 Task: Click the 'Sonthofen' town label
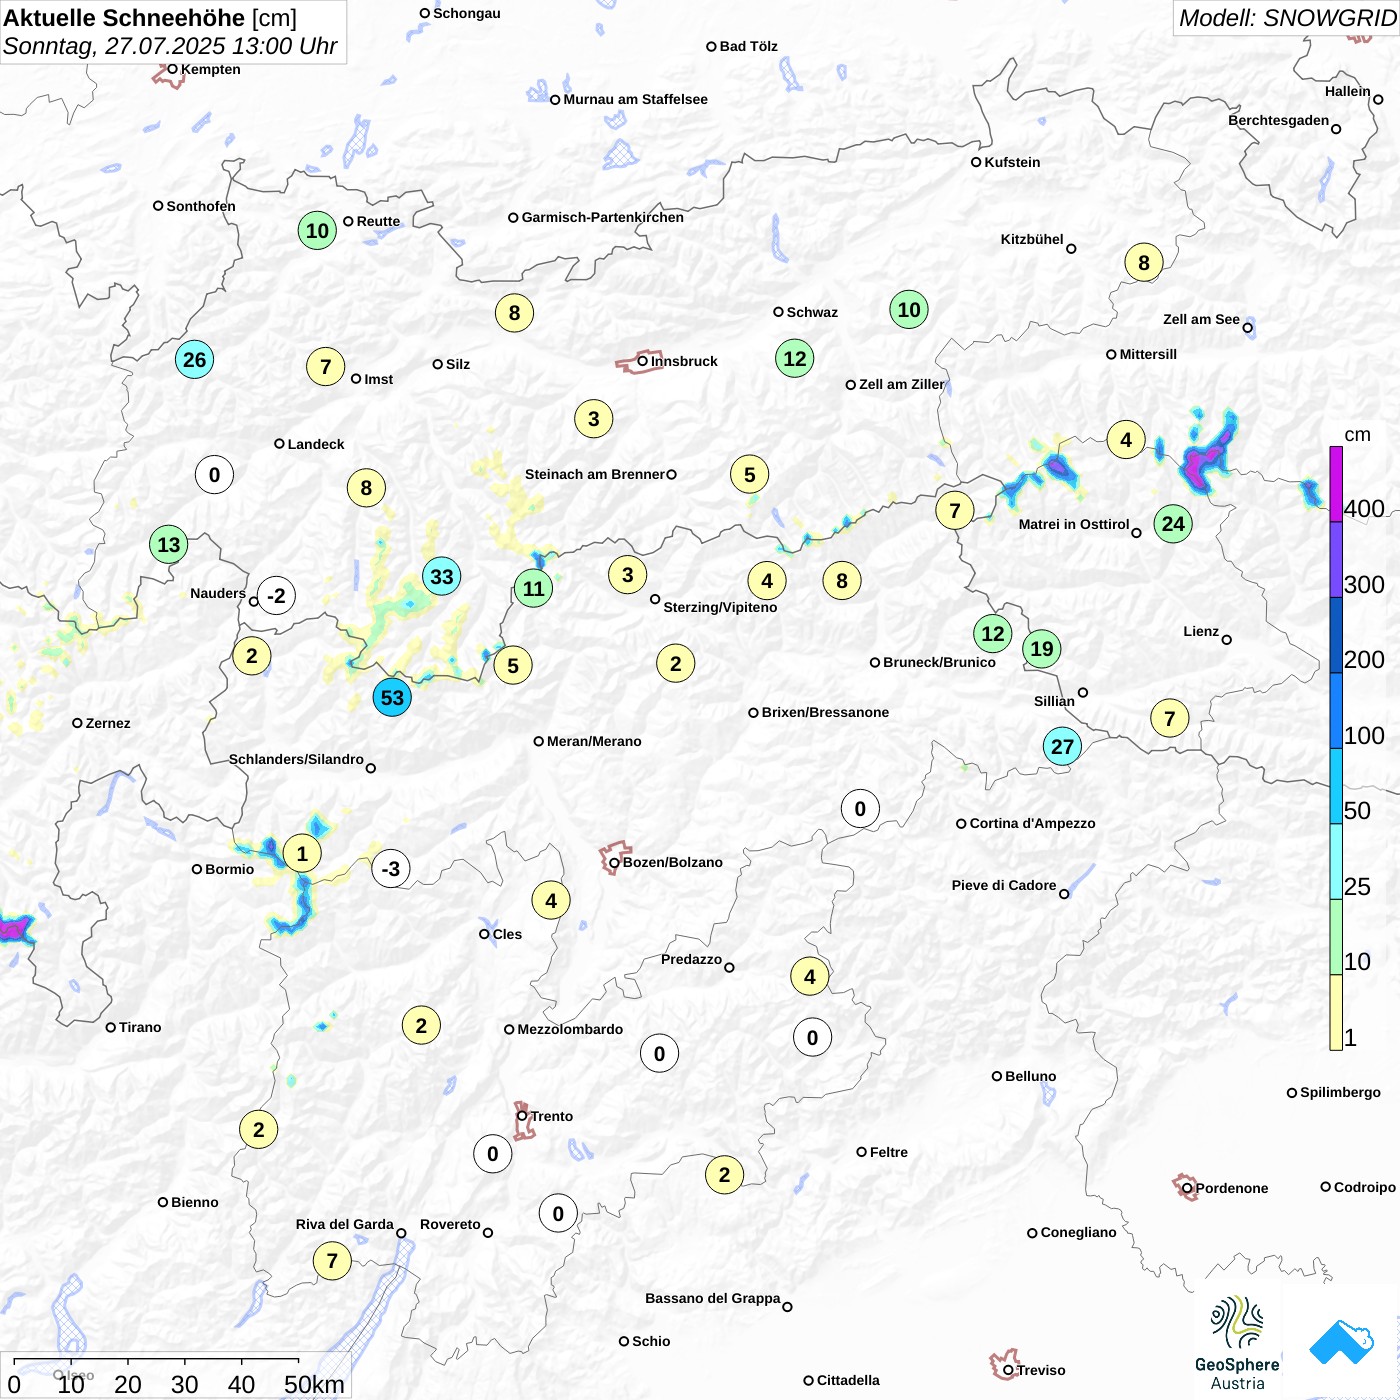click(x=201, y=206)
